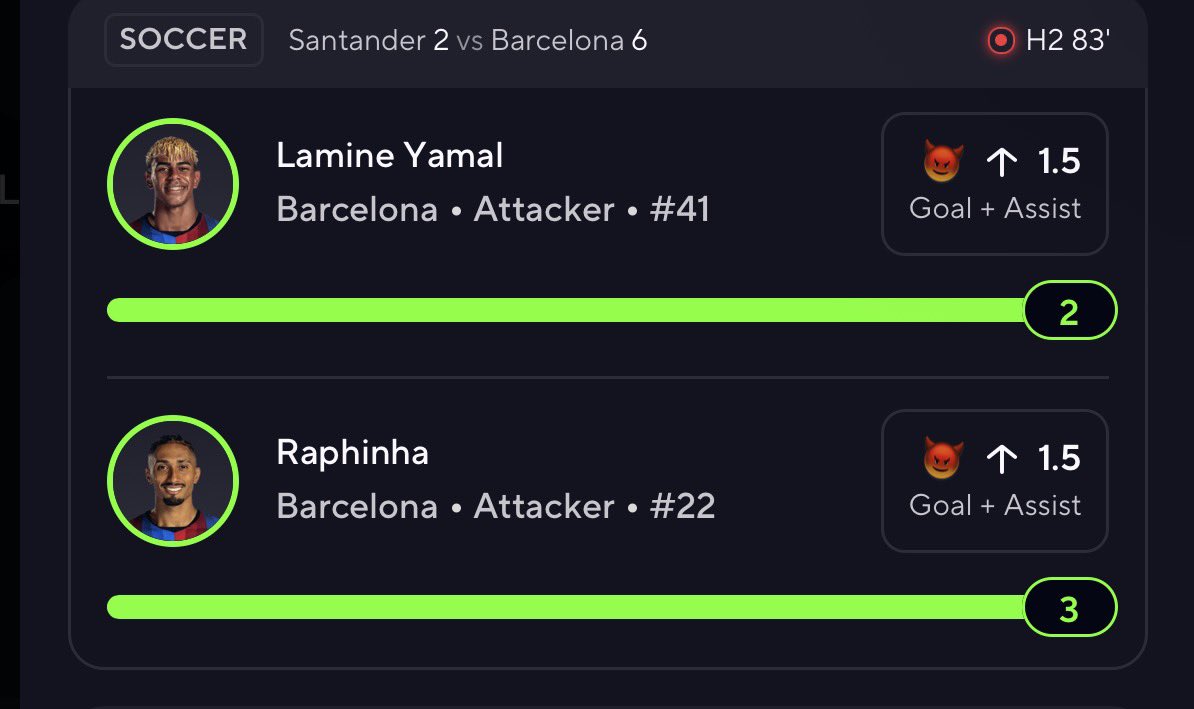Image resolution: width=1194 pixels, height=709 pixels.
Task: Click the red live indicator icon
Action: point(1001,40)
